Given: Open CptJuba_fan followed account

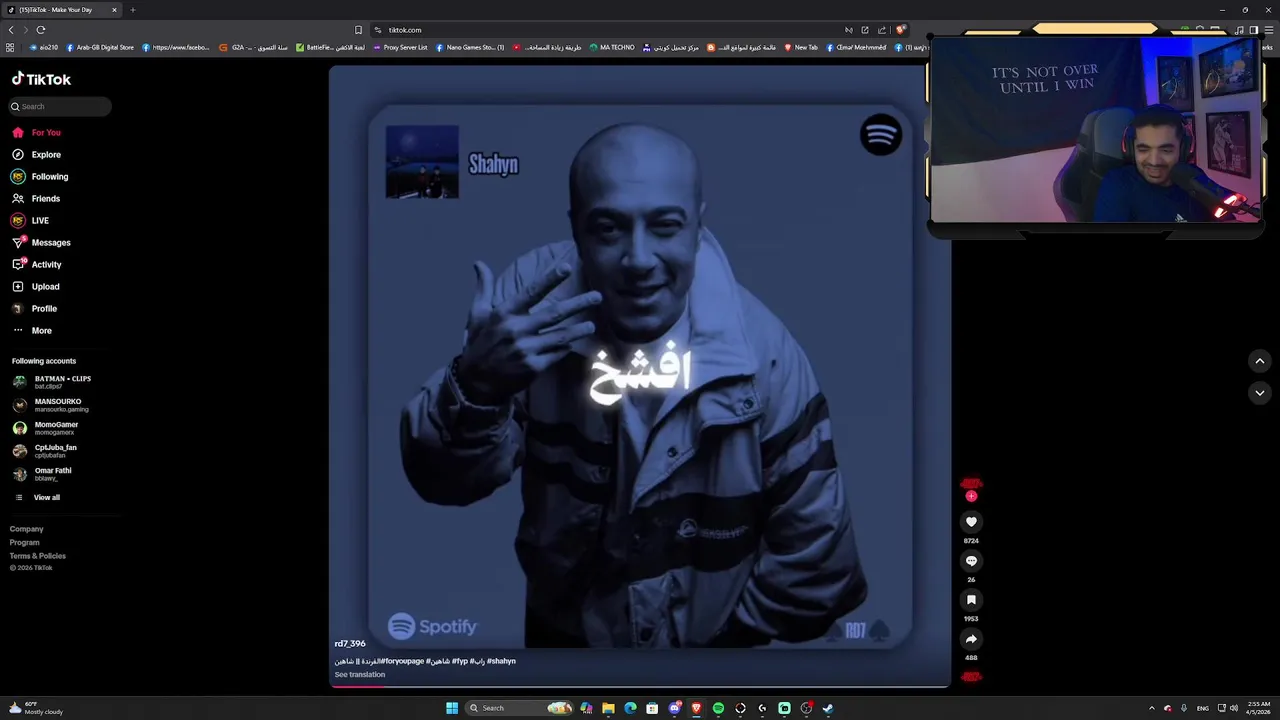Looking at the screenshot, I should point(45,451).
